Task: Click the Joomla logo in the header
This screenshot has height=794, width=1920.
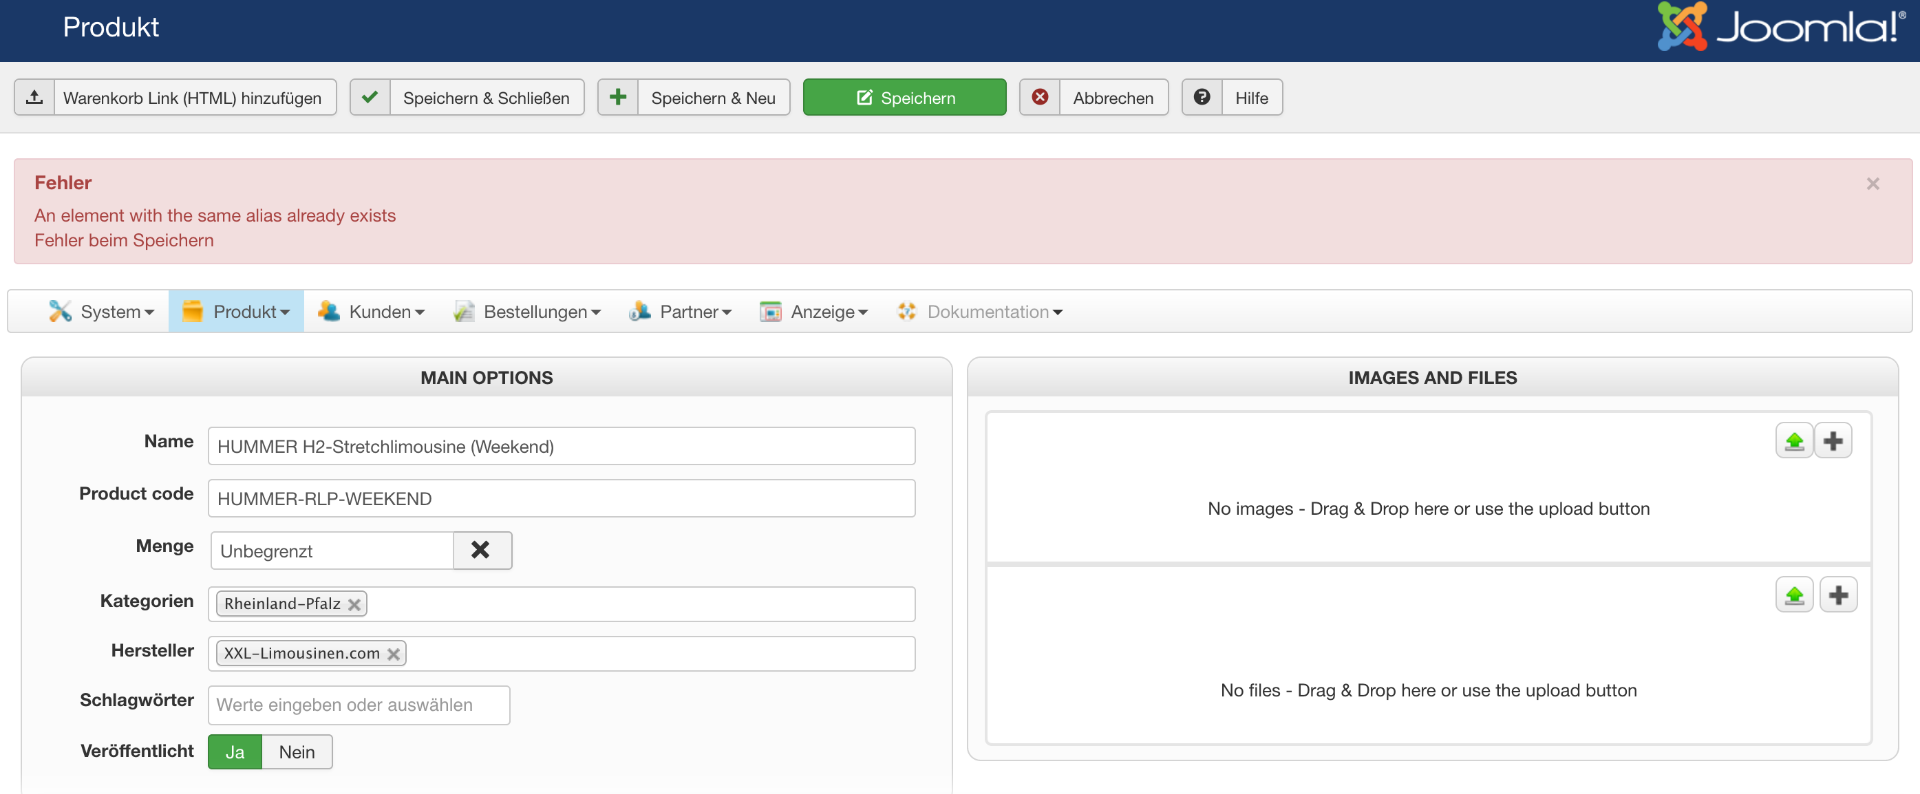Action: pos(1782,26)
